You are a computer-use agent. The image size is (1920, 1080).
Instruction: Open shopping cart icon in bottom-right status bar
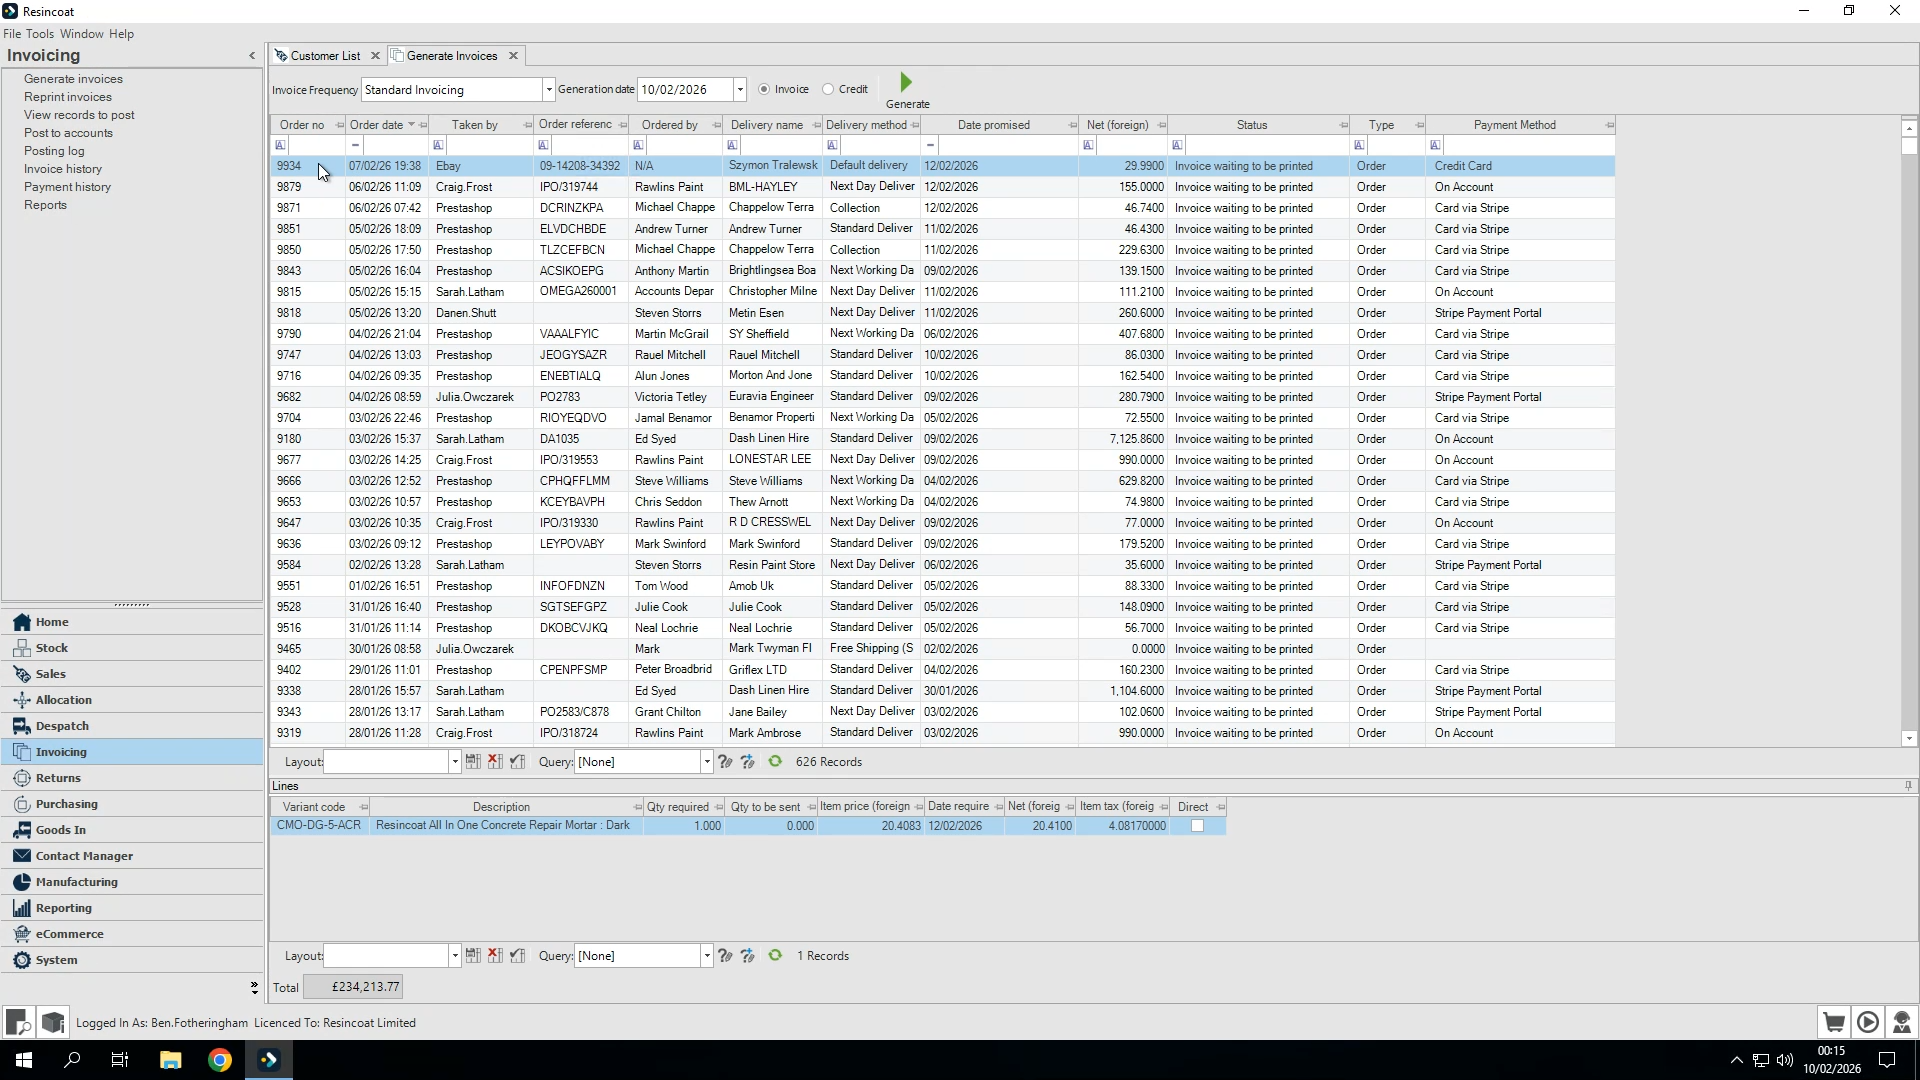1833,1022
